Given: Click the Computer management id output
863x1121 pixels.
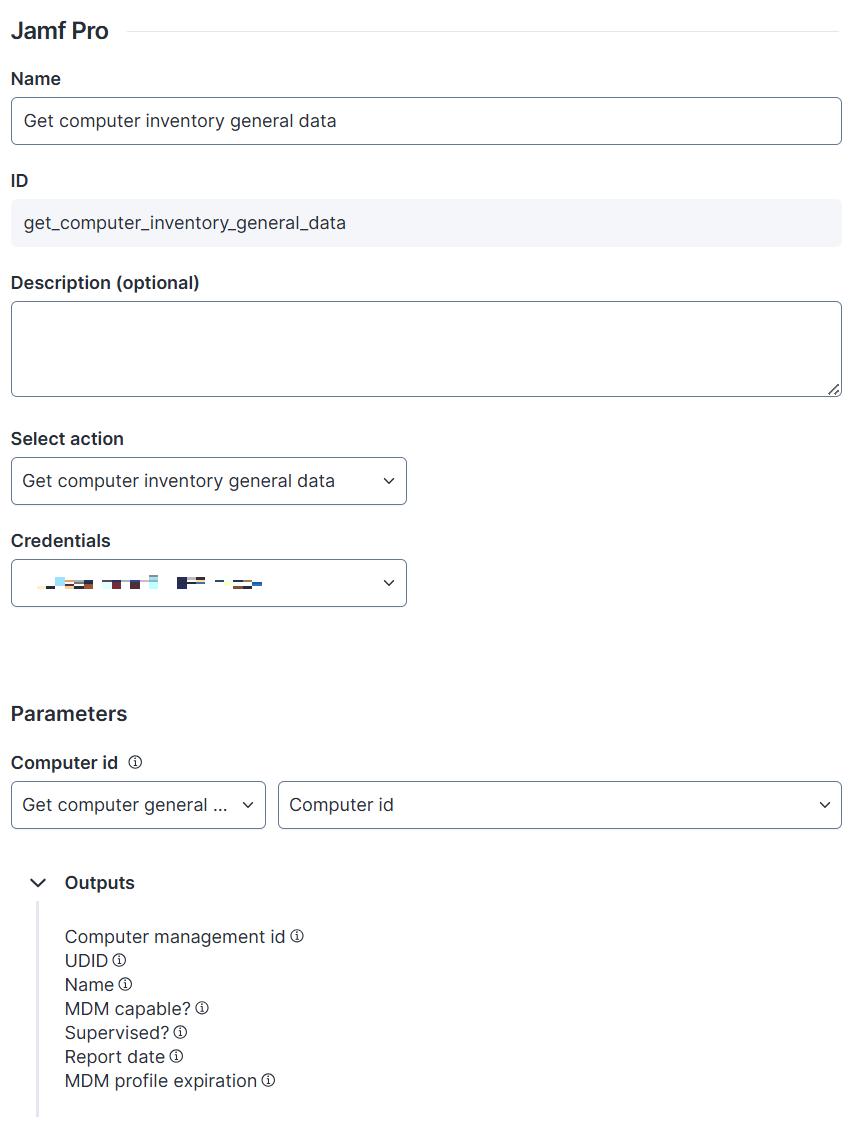Looking at the screenshot, I should tap(175, 937).
